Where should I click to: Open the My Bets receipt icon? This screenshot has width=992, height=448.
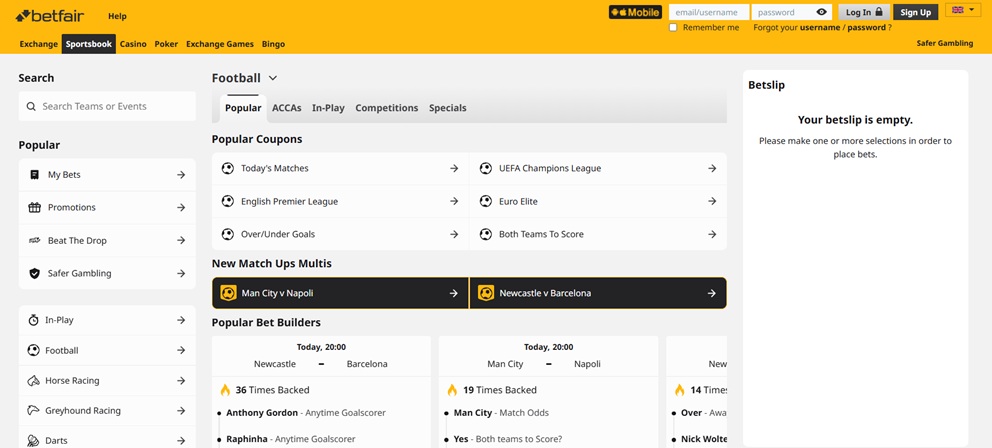(x=34, y=175)
